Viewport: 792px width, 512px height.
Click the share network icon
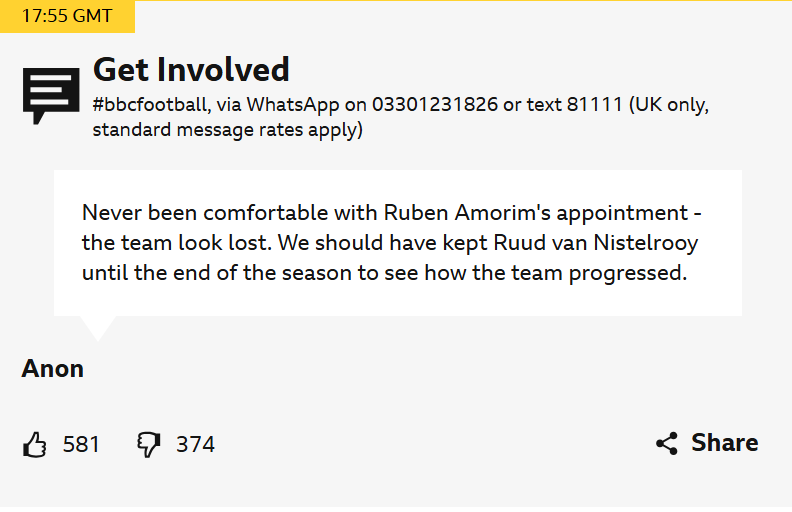tap(667, 443)
